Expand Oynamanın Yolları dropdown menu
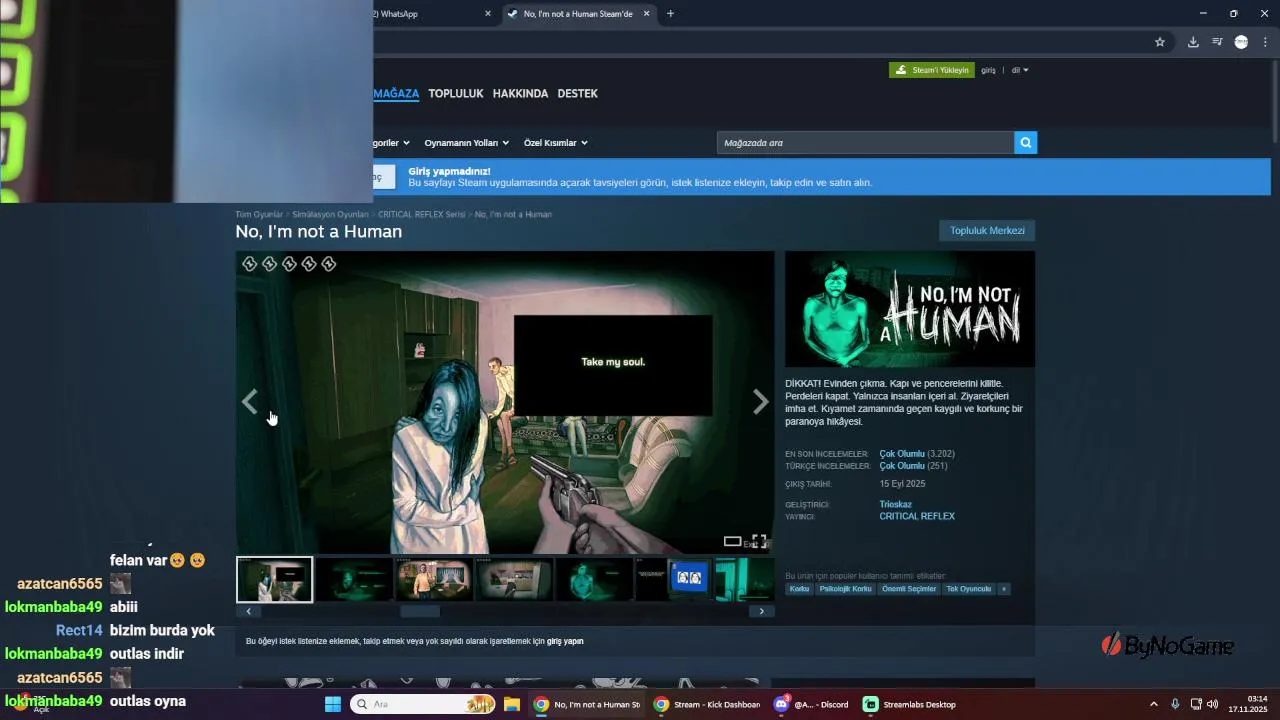This screenshot has height=720, width=1280. [x=466, y=143]
